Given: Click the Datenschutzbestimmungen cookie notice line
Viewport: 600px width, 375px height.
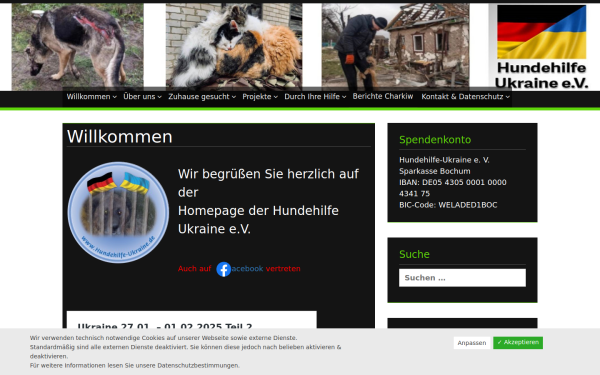Looking at the screenshot, I should click(135, 365).
